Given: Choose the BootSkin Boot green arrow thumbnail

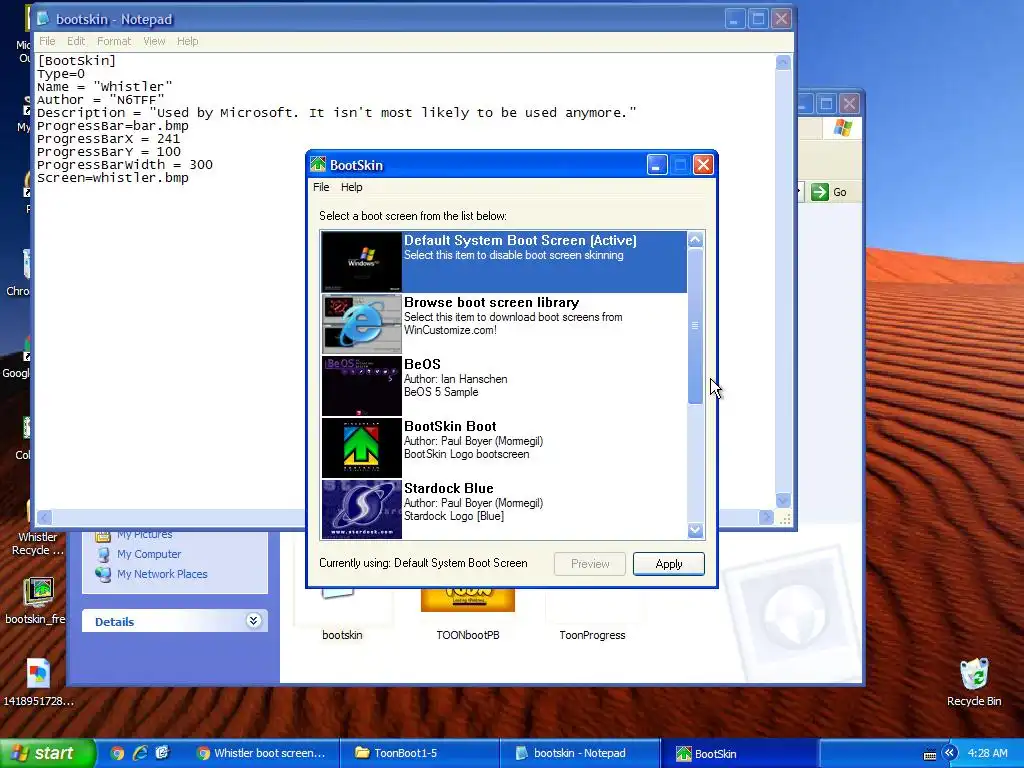Looking at the screenshot, I should (x=362, y=447).
